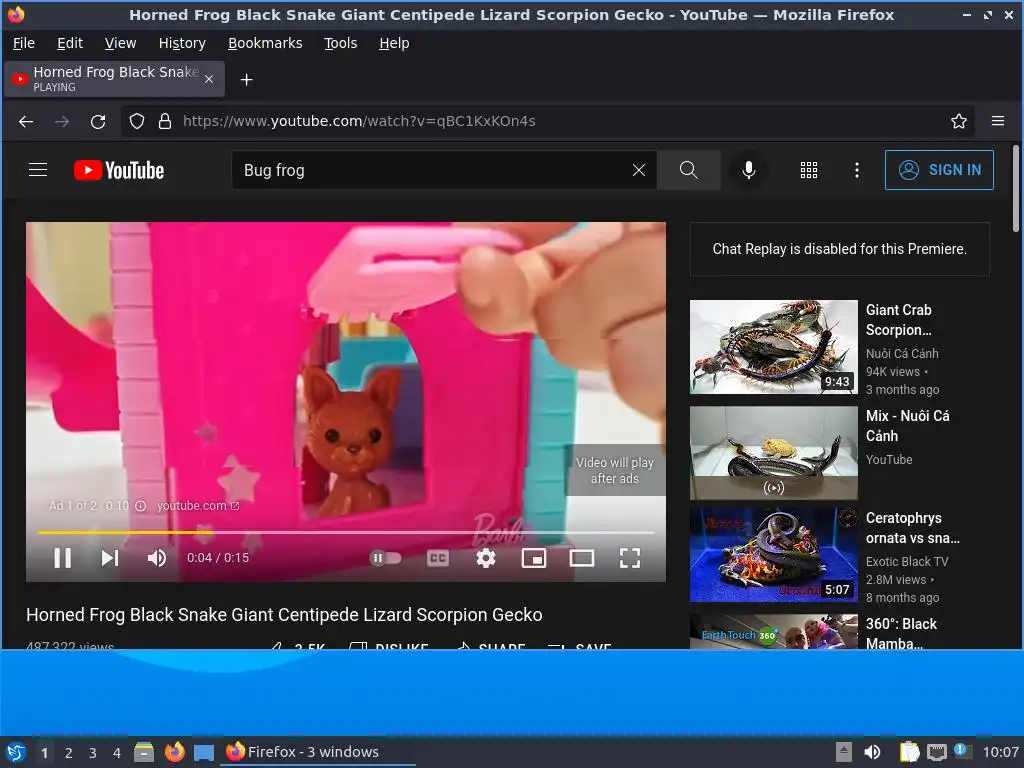Screen dimensions: 1024x768
Task: Switch to workspace 3
Action: (93, 753)
